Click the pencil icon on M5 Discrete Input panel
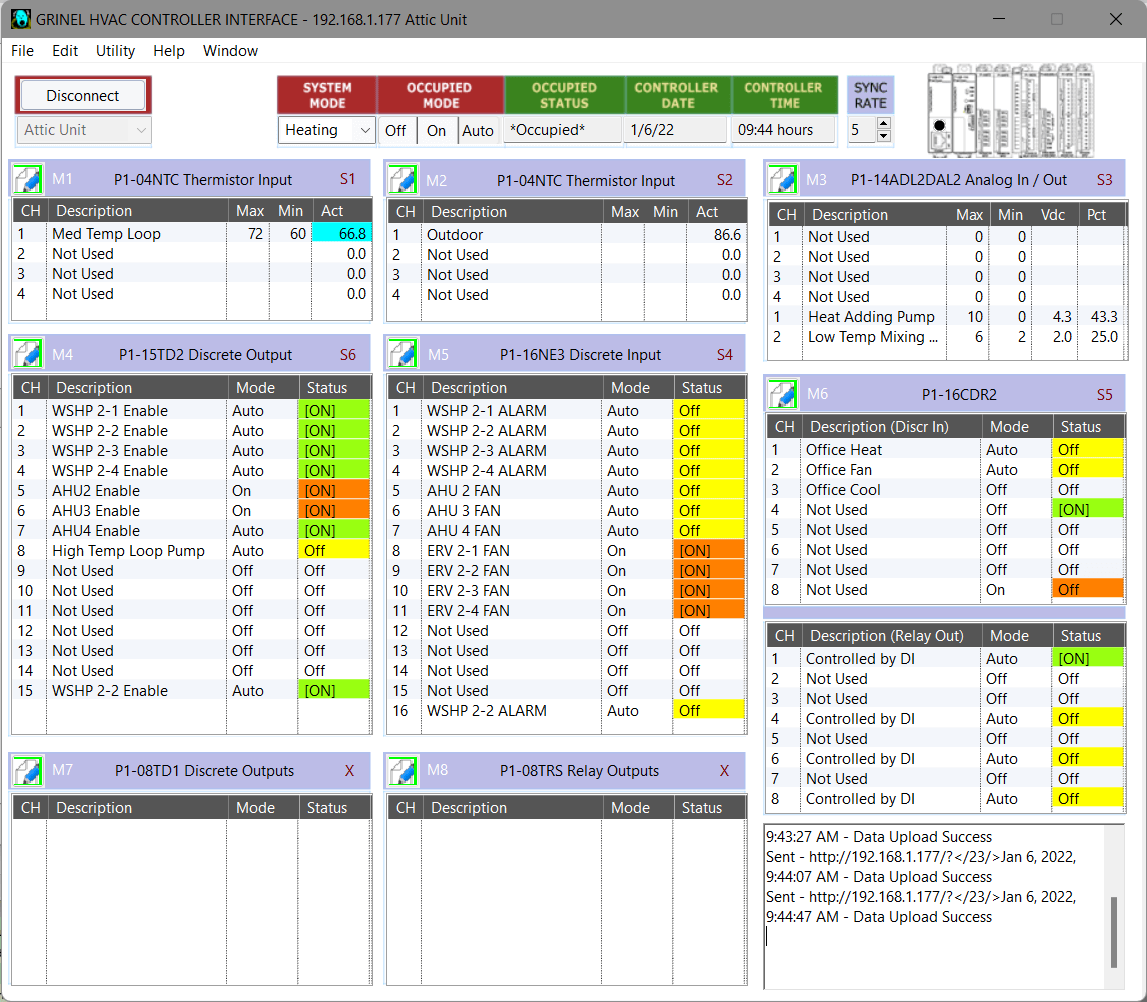This screenshot has height=1002, width=1147. pos(402,354)
